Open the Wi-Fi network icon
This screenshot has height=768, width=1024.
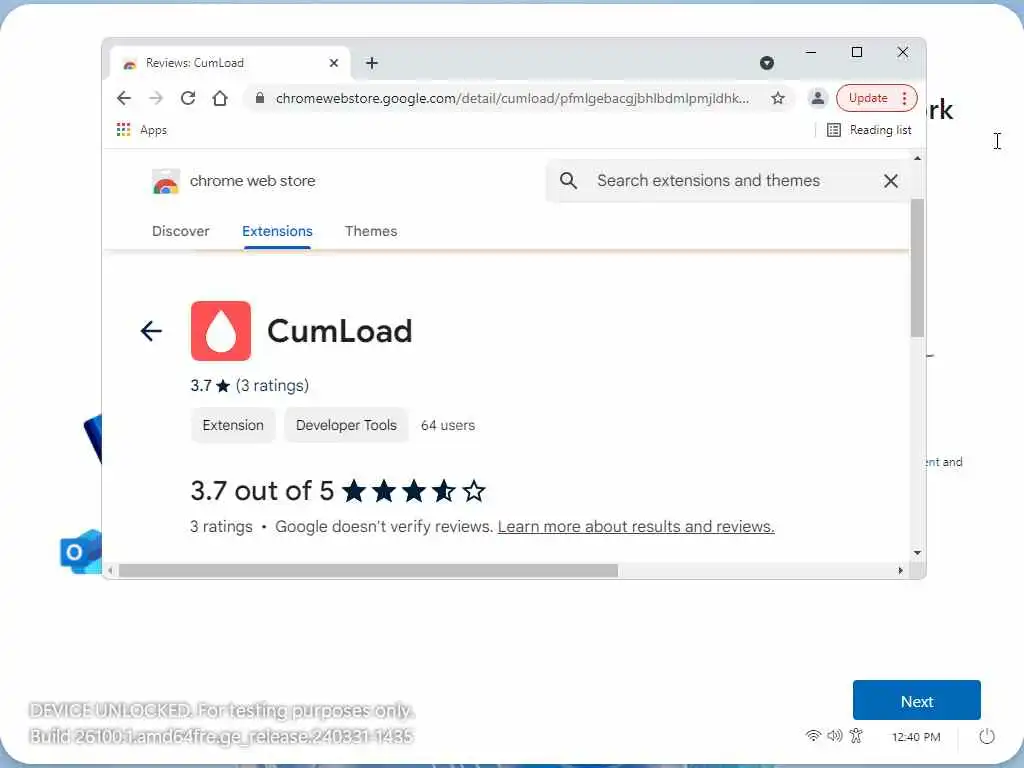click(813, 736)
